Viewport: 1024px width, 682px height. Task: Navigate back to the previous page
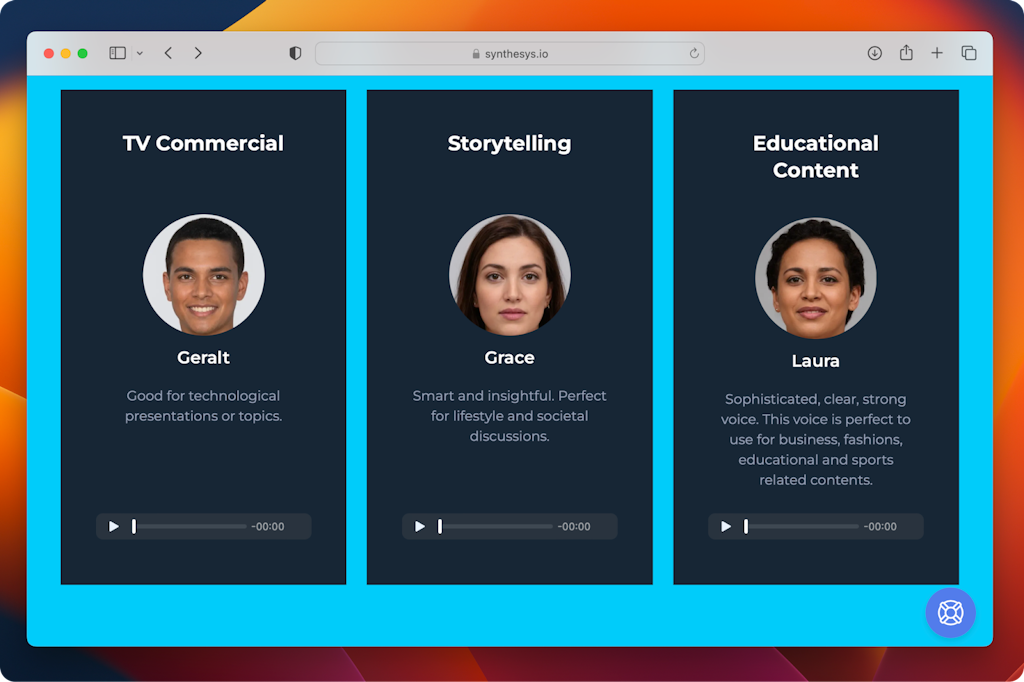pyautogui.click(x=167, y=53)
